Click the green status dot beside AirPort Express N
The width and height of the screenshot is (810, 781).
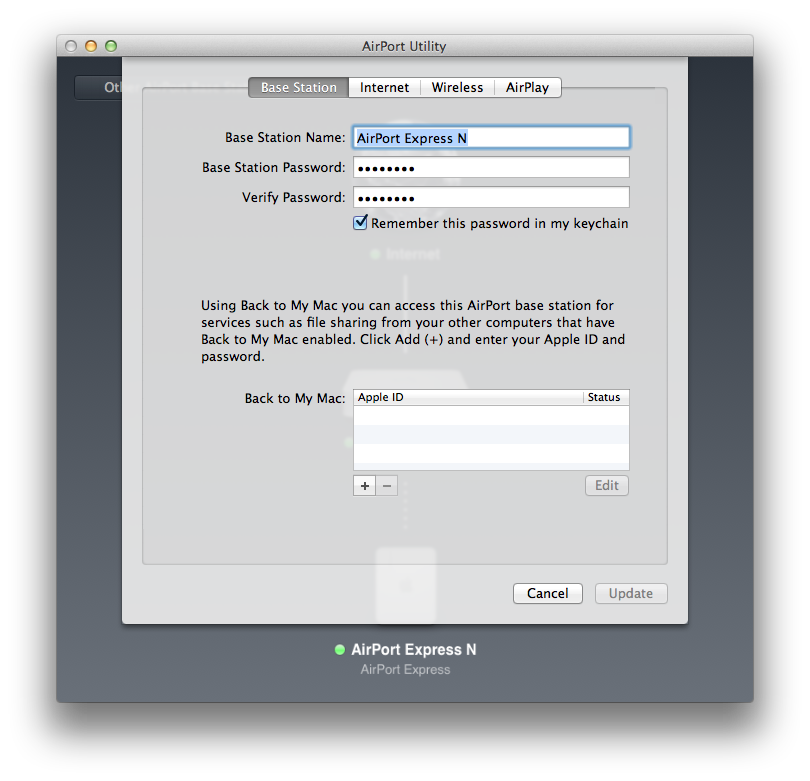339,650
